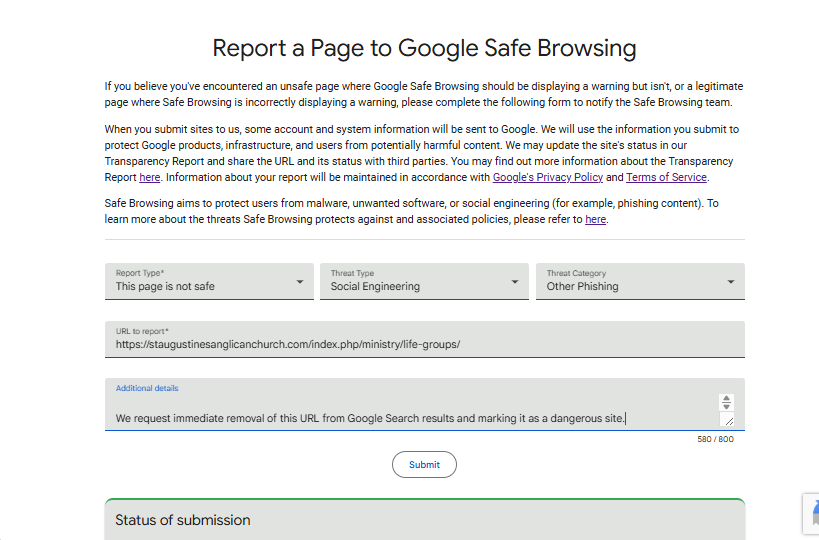Click the arrow icon in Report Type field
819x540 pixels.
click(300, 282)
